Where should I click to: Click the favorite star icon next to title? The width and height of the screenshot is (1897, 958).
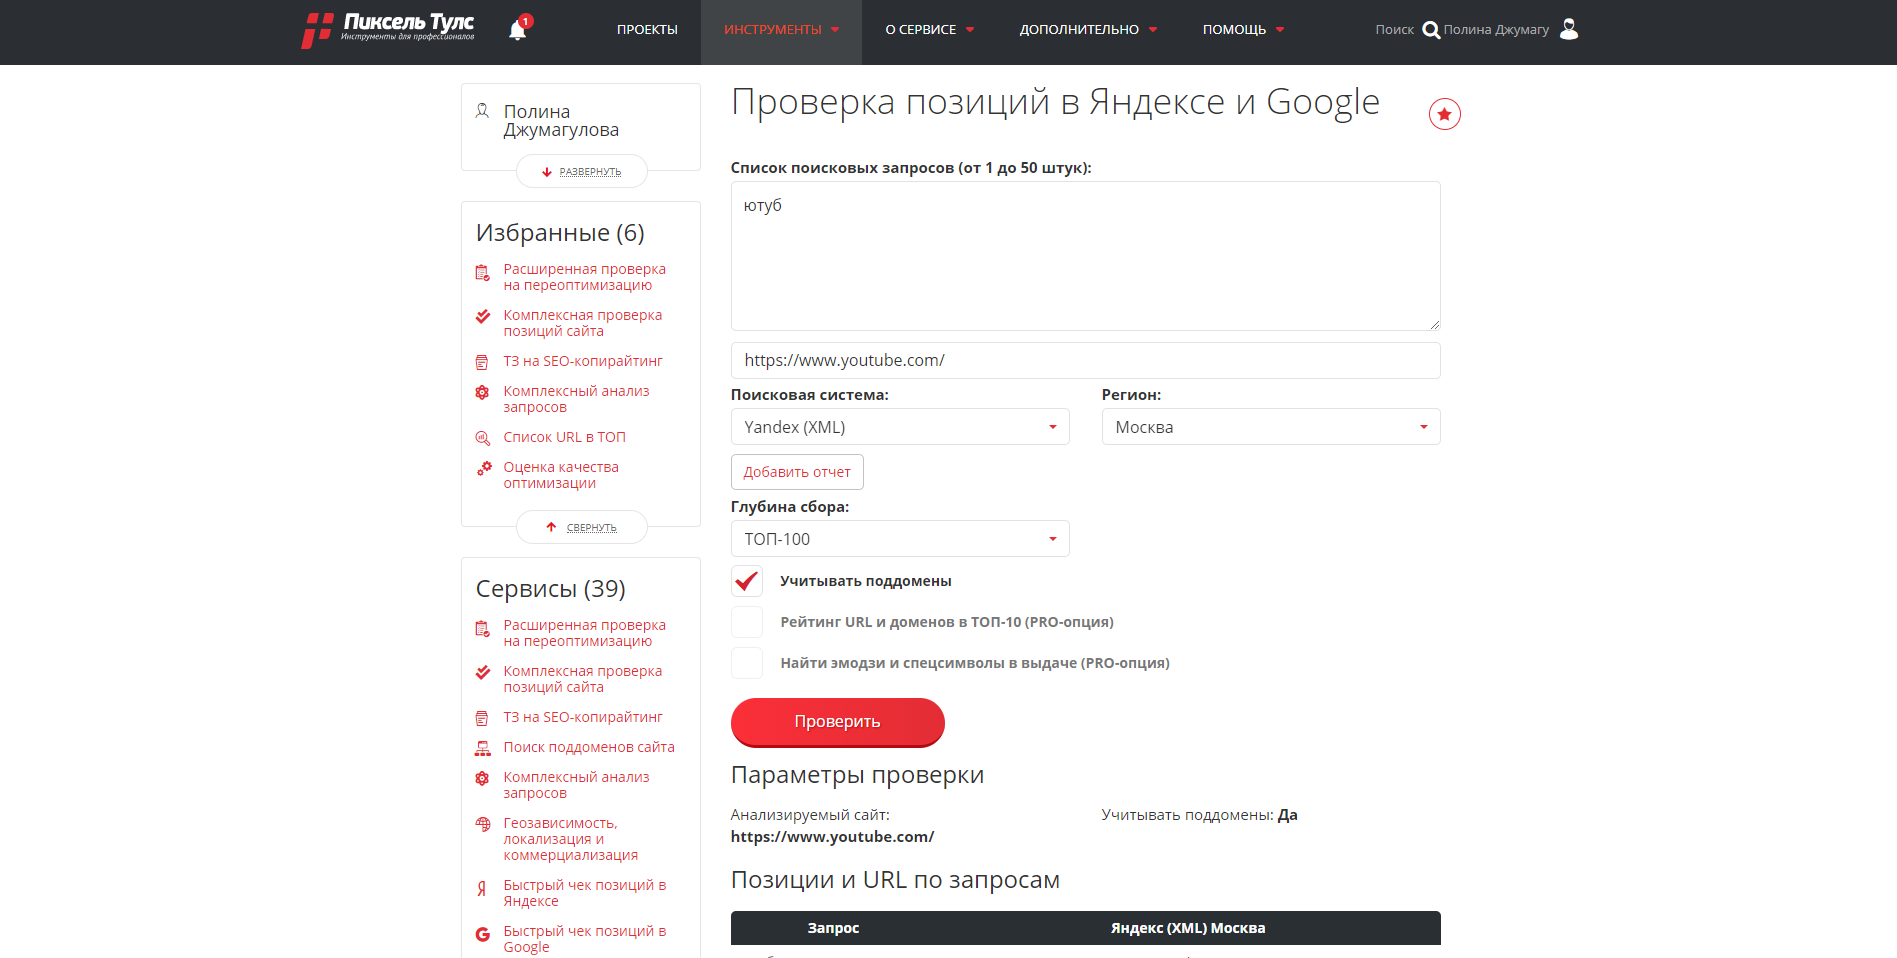click(x=1444, y=114)
